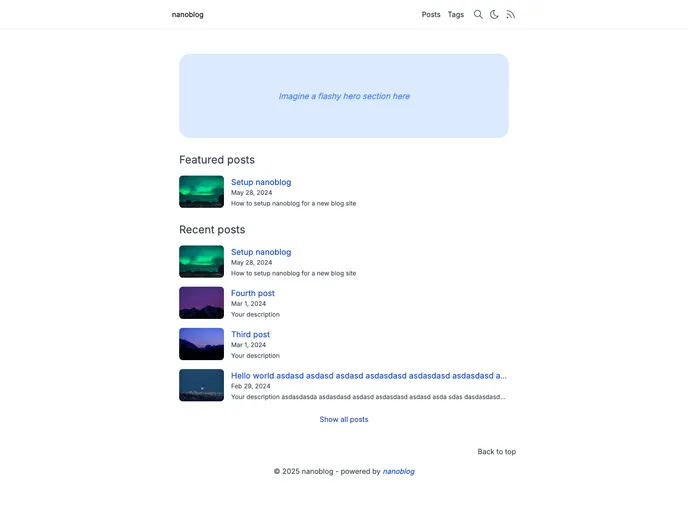Open the Posts menu item

pyautogui.click(x=431, y=14)
